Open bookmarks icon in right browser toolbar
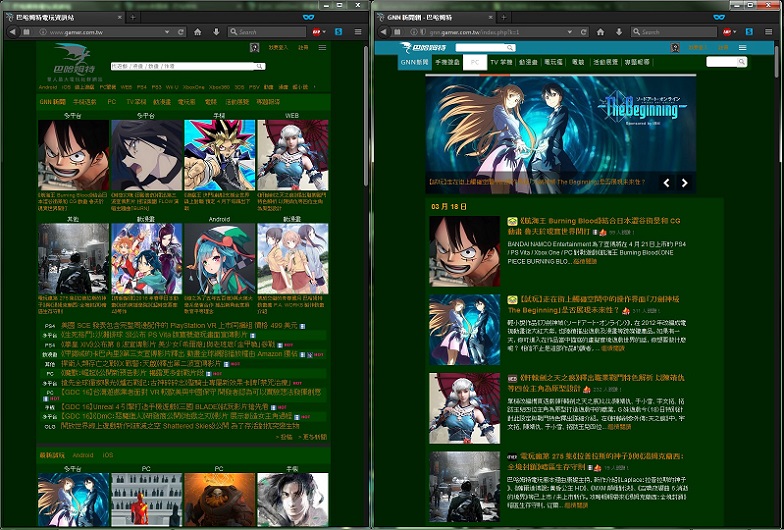Viewport: 784px width, 530px height. 398,32
